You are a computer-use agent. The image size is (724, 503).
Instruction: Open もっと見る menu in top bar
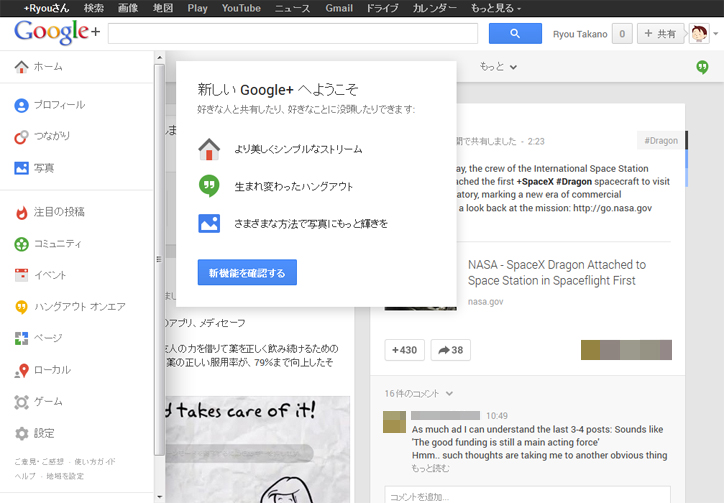pyautogui.click(x=495, y=8)
